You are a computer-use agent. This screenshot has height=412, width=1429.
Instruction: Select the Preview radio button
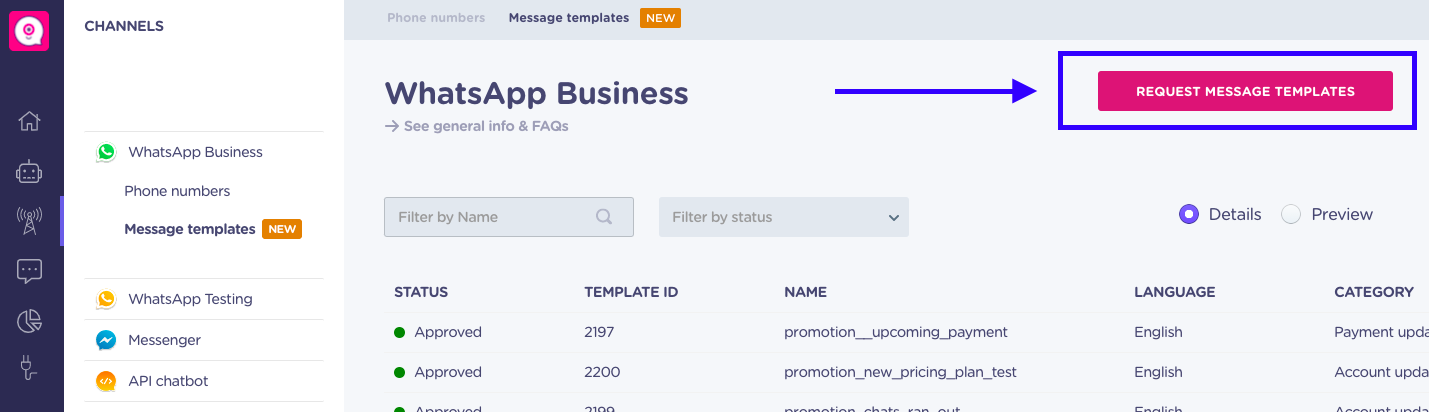tap(1291, 214)
